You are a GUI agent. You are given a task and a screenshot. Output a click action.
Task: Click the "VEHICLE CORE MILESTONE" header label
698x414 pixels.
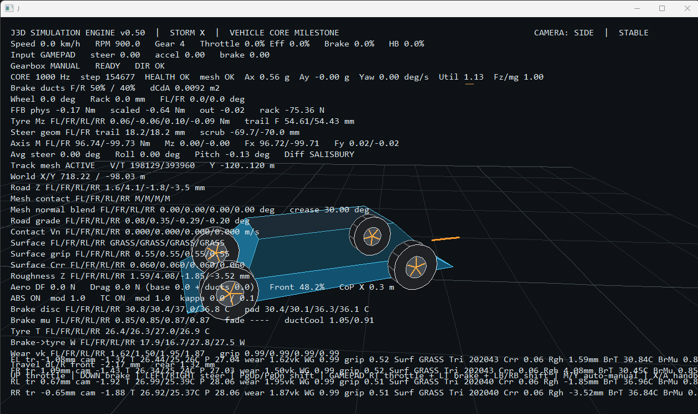pos(284,33)
